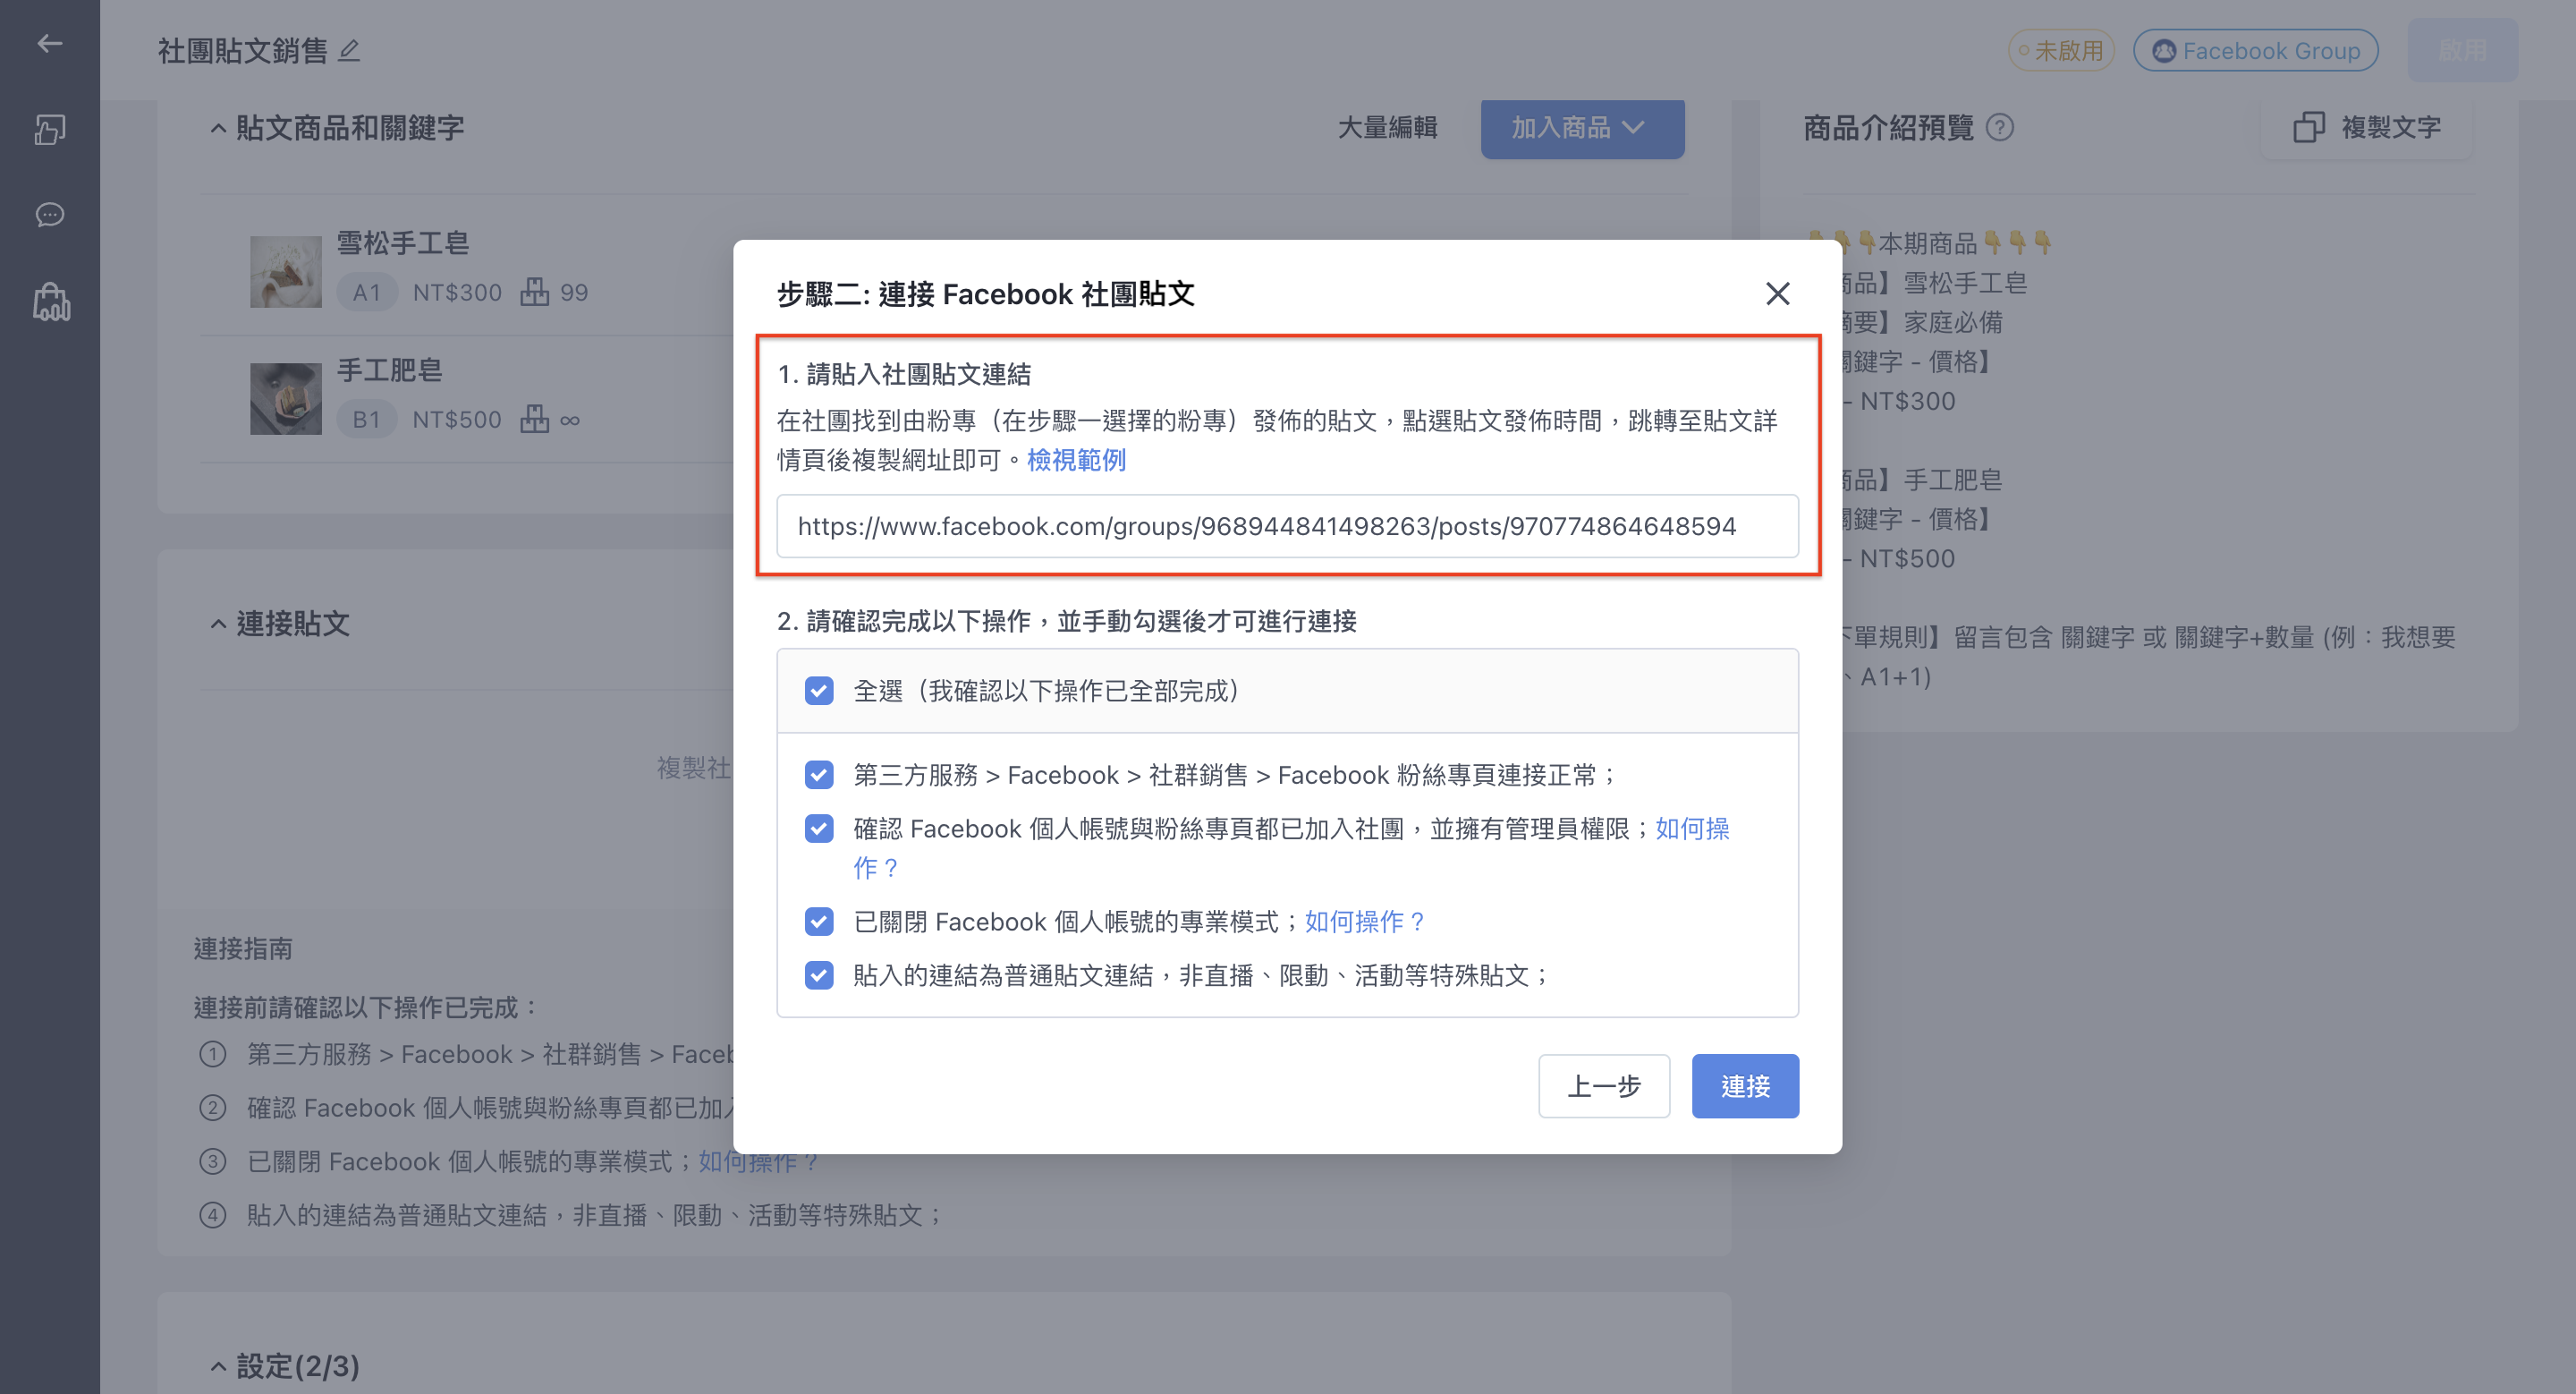Uncheck the 普通貼文連結 confirmation checkbox
The image size is (2576, 1394).
[819, 975]
